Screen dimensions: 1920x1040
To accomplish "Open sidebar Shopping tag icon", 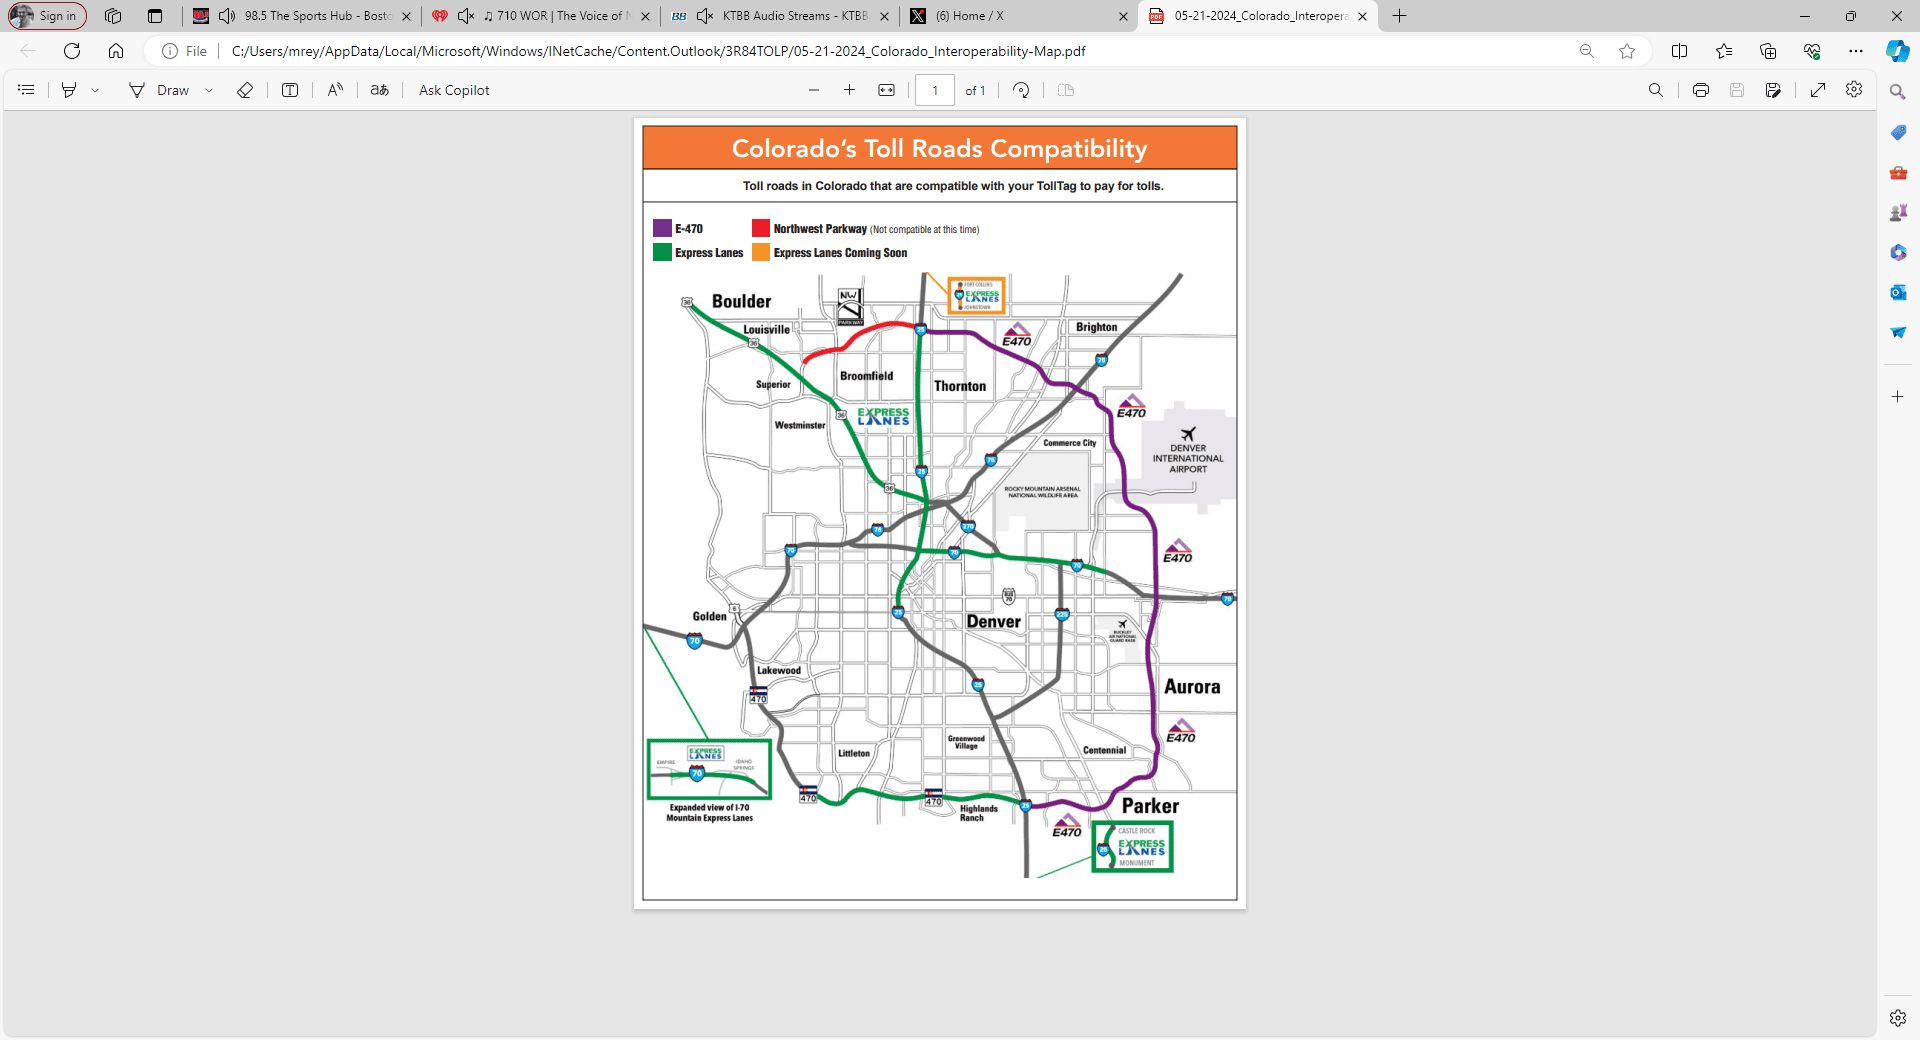I will pyautogui.click(x=1898, y=132).
